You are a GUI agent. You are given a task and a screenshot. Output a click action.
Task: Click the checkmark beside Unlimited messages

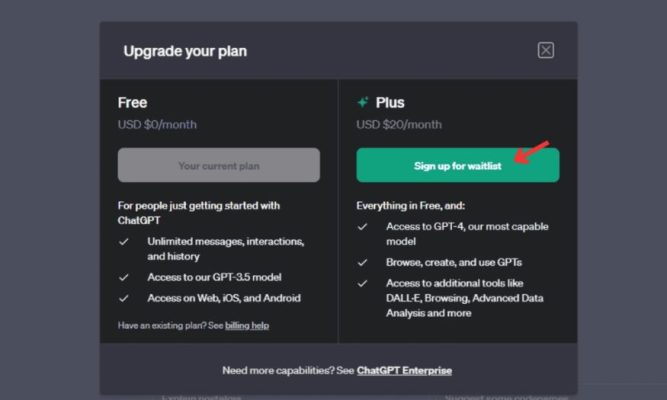click(x=124, y=242)
